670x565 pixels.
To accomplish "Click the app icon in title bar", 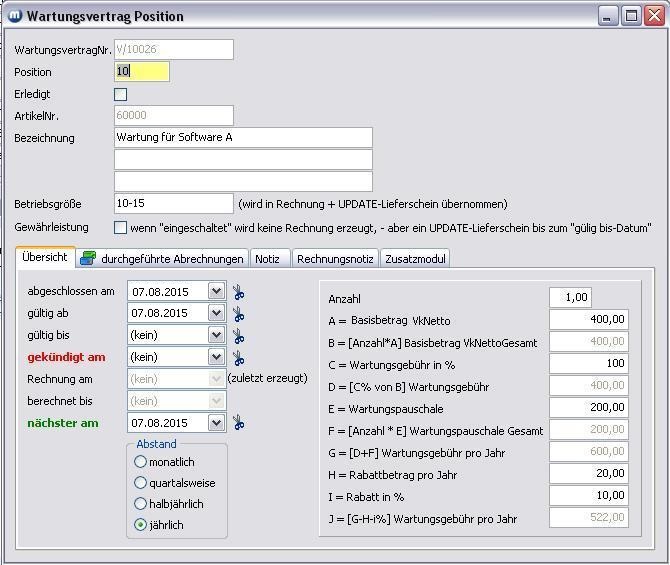I will [14, 16].
